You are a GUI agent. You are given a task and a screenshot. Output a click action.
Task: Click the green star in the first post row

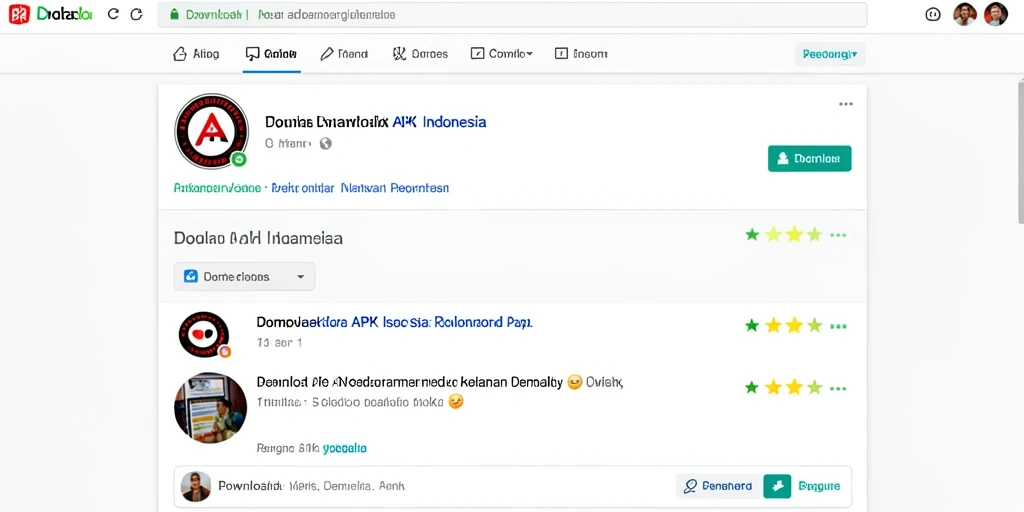(752, 325)
